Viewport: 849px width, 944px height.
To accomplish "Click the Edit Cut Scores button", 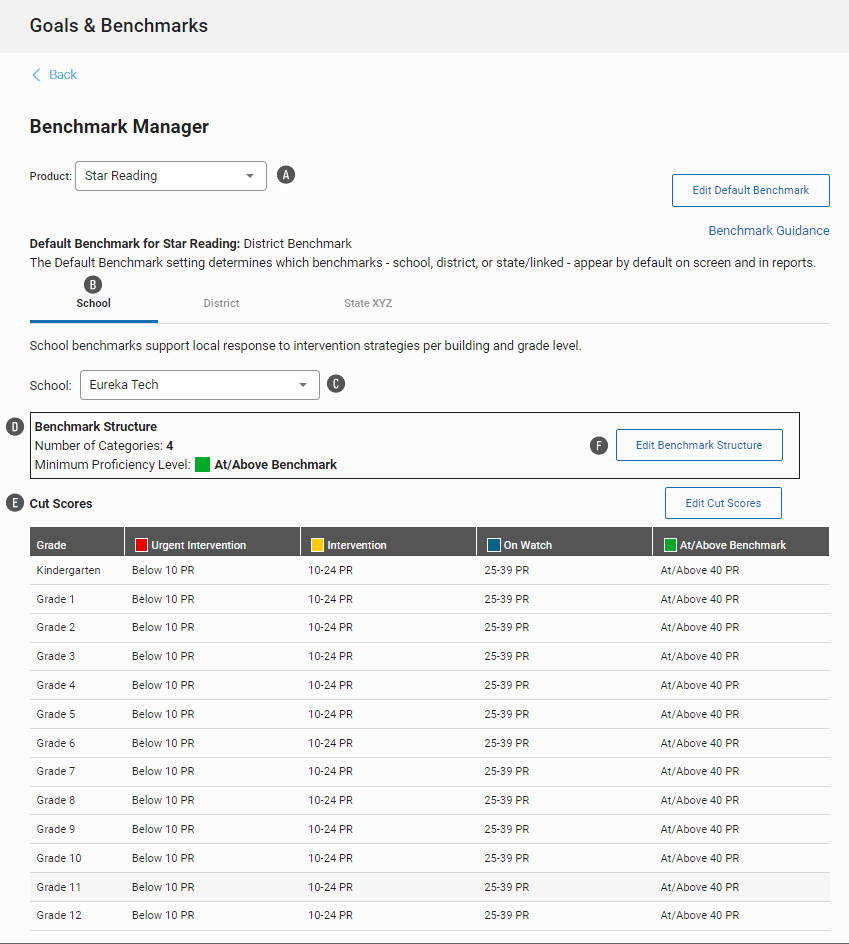I will coord(722,503).
